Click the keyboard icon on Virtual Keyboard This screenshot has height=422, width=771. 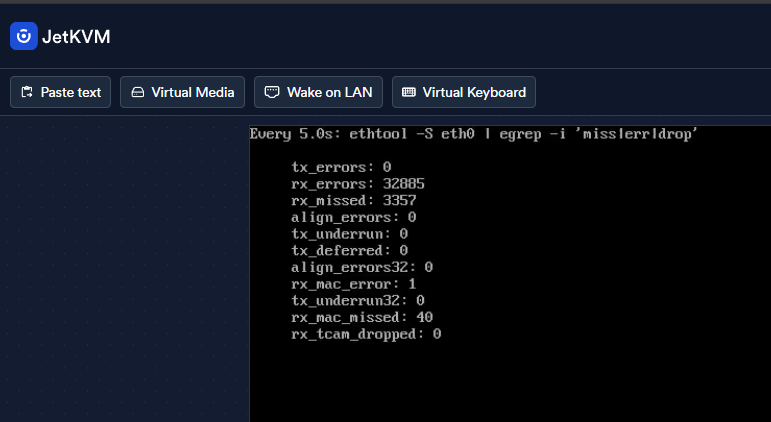coord(409,92)
